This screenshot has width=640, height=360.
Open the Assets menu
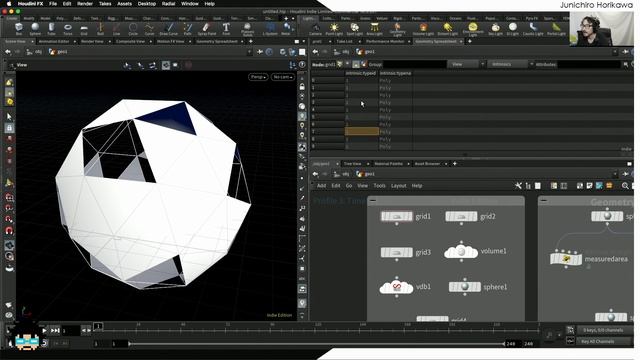pos(124,4)
